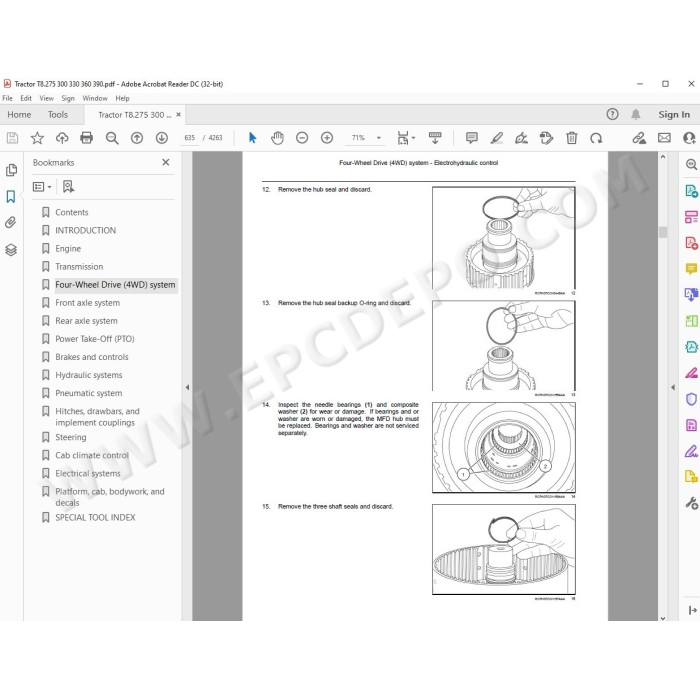
Task: Select Four-Wheel Drive (4WD) system bookmark
Action: pos(115,285)
